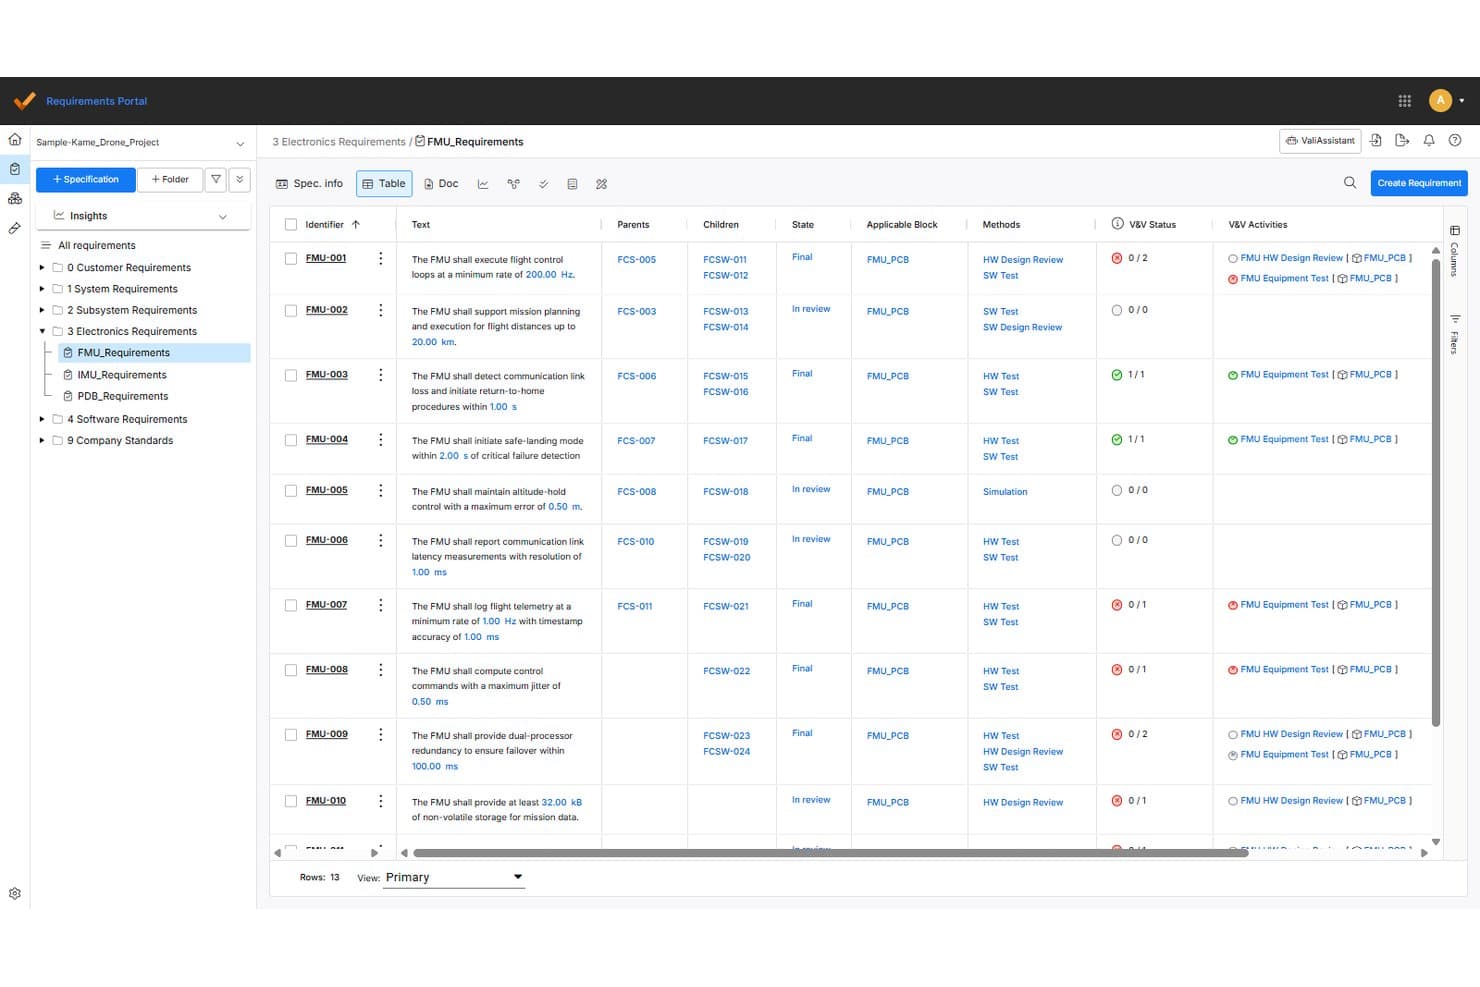The image size is (1480, 987).
Task: Open the requirements clipboard sidebar icon
Action: (15, 169)
